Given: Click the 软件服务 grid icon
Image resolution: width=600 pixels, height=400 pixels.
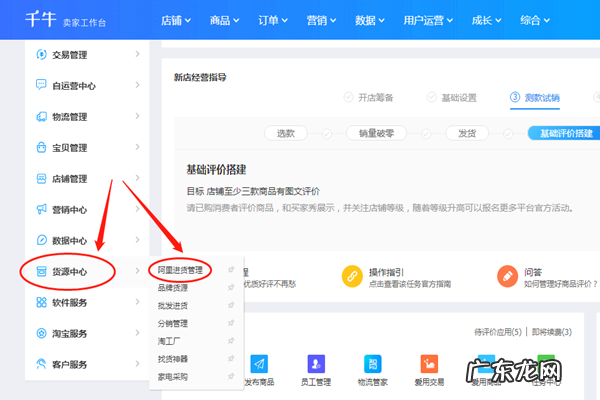Looking at the screenshot, I should (41, 302).
